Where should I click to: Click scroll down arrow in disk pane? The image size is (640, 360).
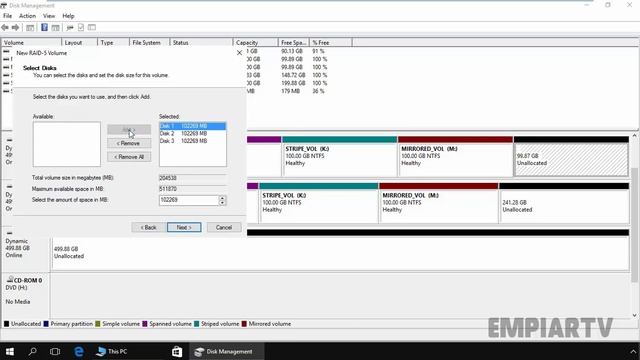point(634,315)
